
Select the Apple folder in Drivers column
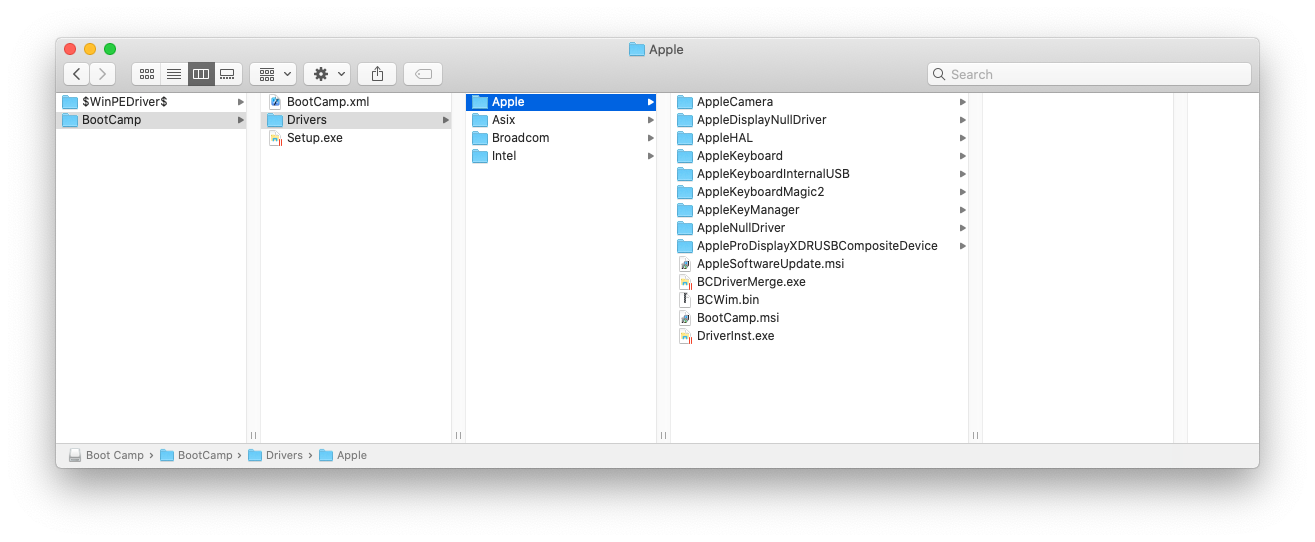[561, 102]
